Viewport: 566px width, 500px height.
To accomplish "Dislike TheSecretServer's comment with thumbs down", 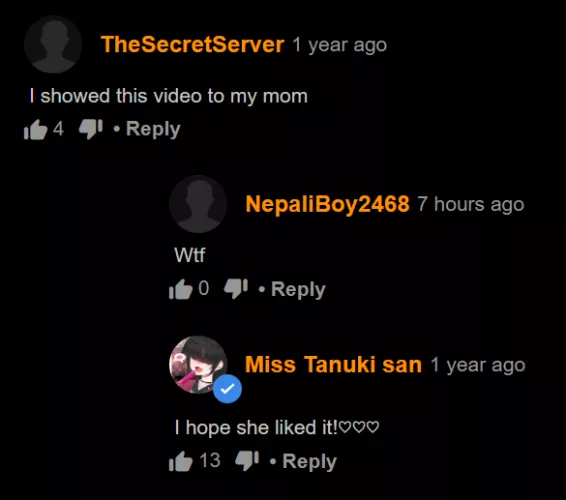I will pyautogui.click(x=91, y=129).
